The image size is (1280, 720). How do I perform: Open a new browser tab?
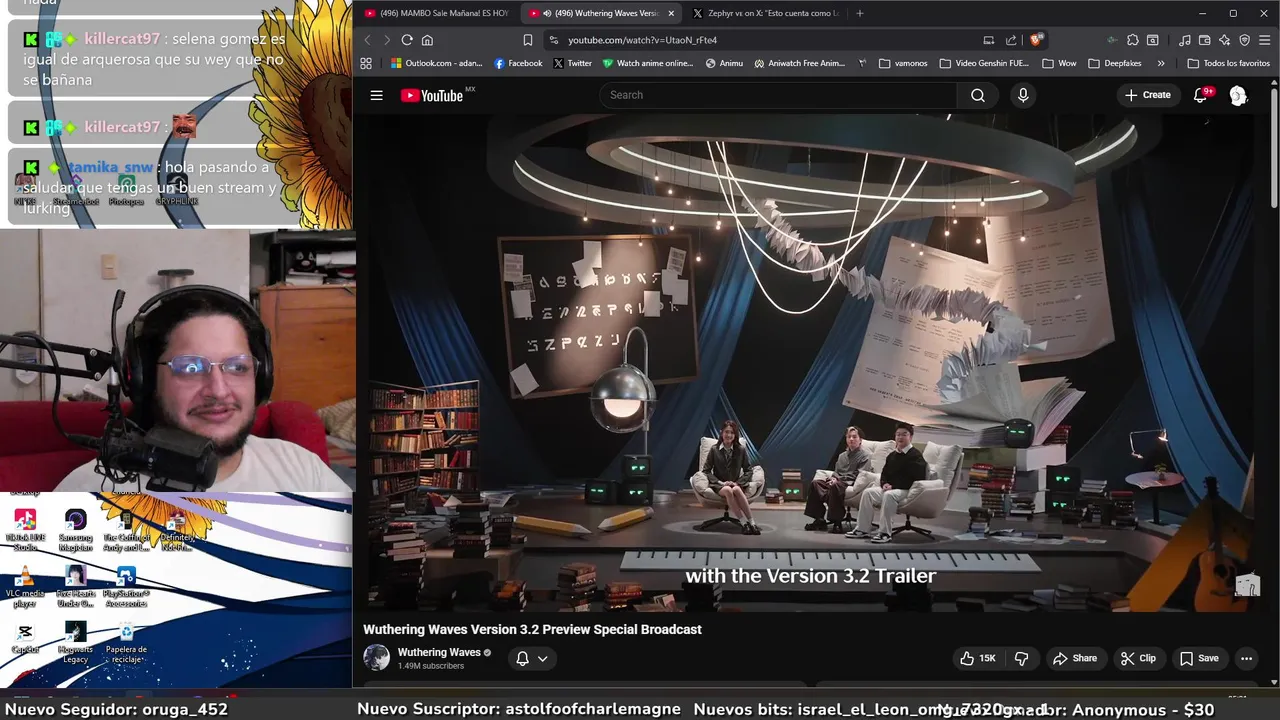pyautogui.click(x=860, y=13)
